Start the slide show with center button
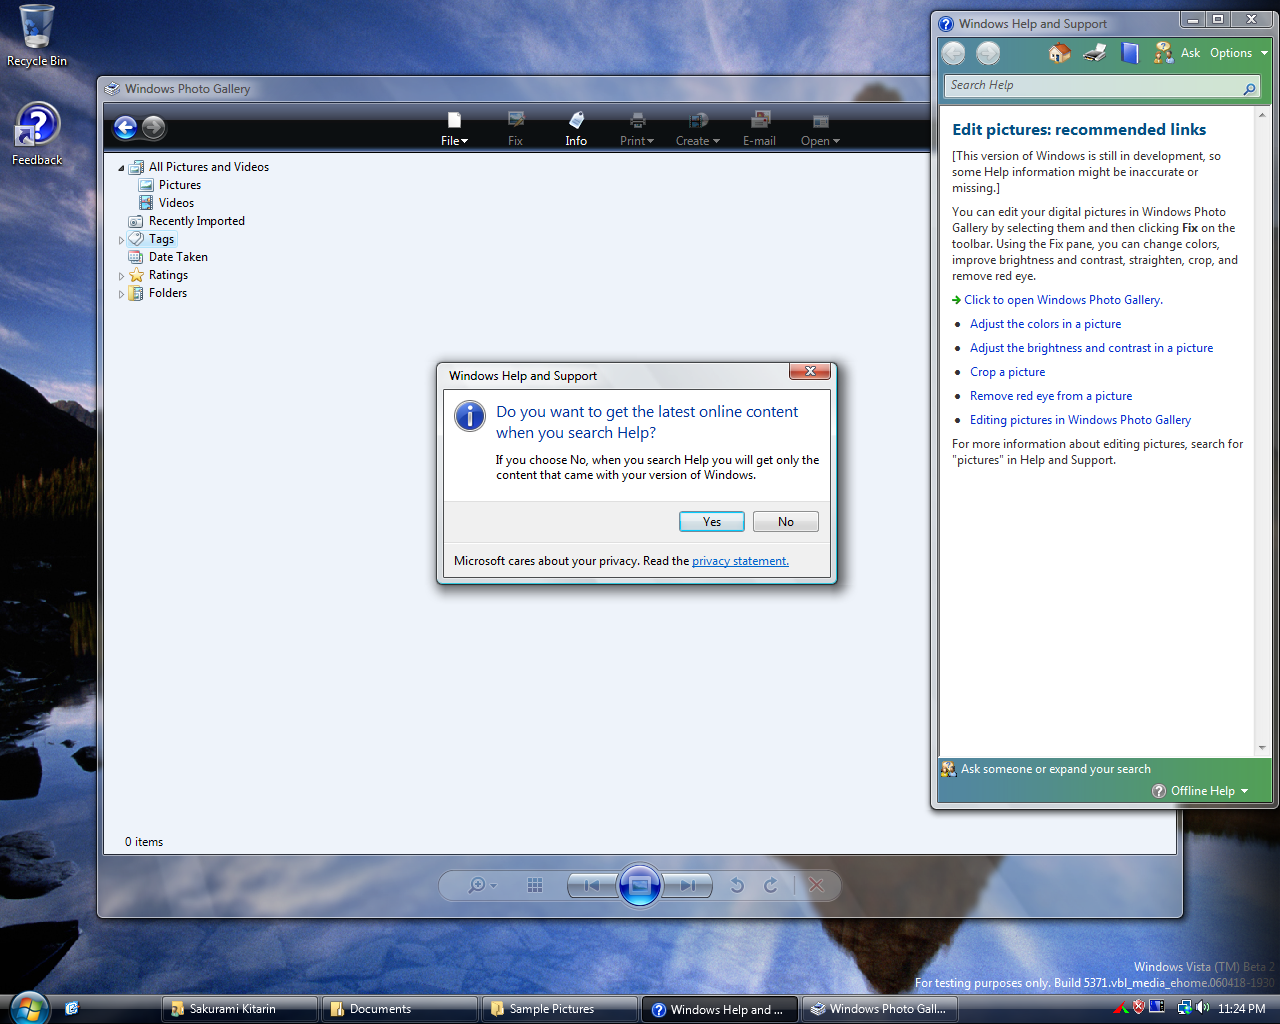The height and width of the screenshot is (1024, 1280). click(640, 885)
